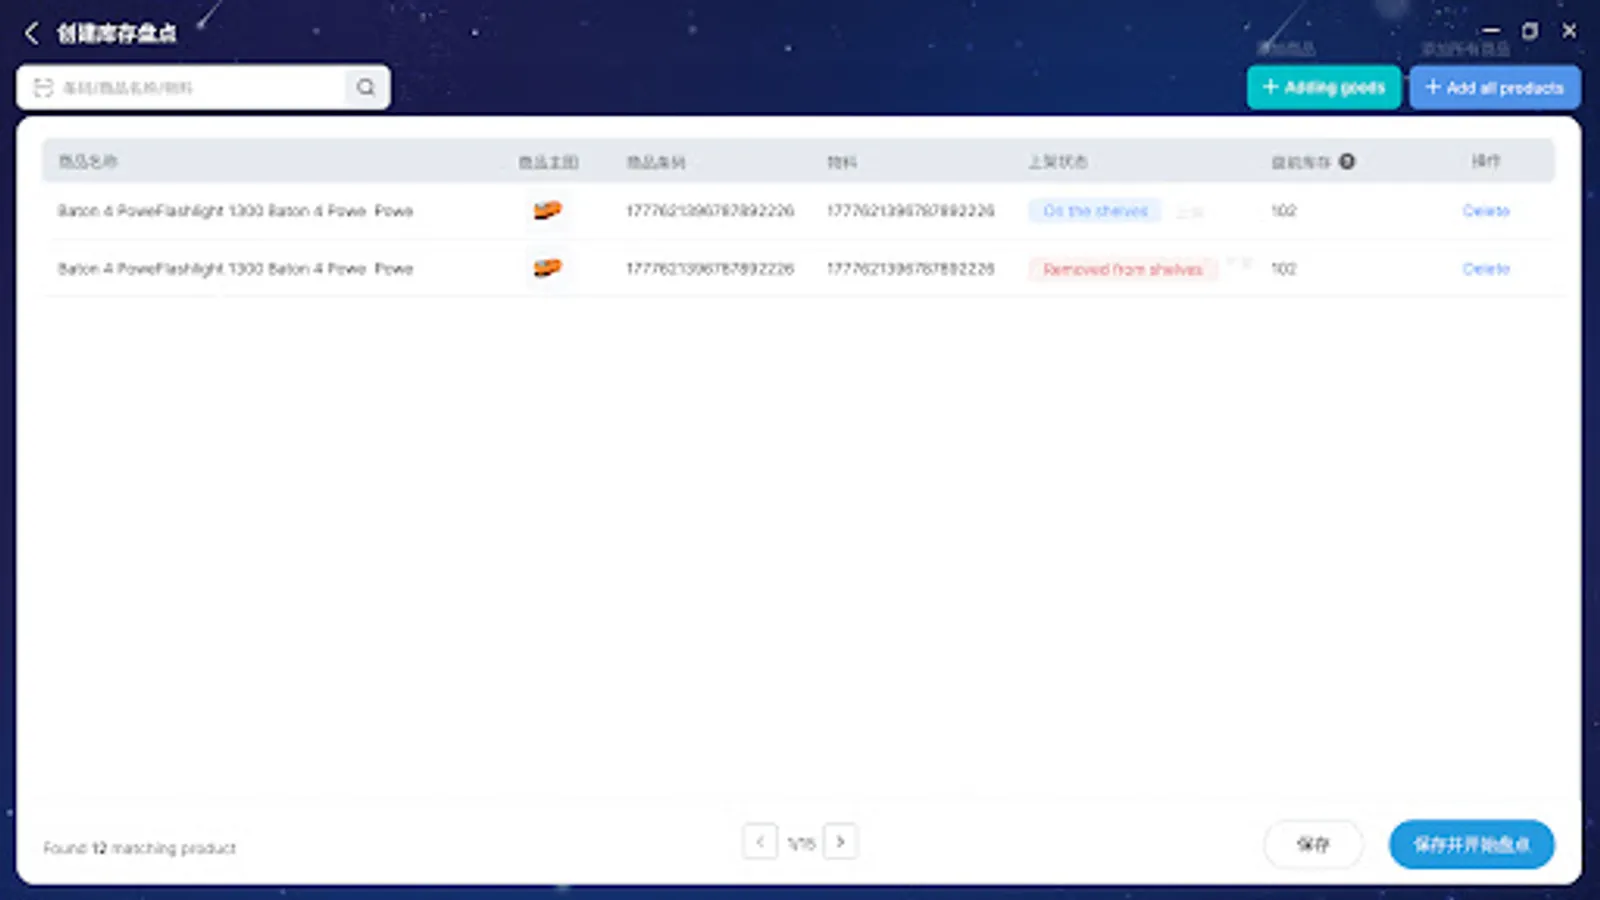Click the barcode scan icon in search bar
This screenshot has height=900, width=1600.
tap(42, 87)
